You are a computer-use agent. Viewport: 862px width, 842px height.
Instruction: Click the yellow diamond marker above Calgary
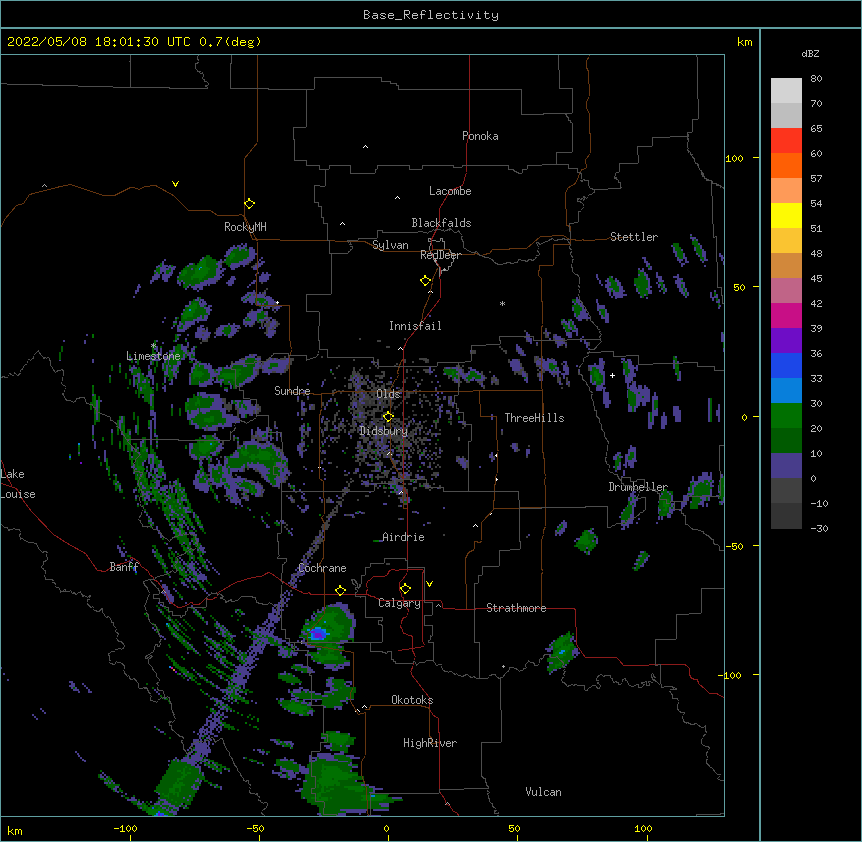[405, 589]
